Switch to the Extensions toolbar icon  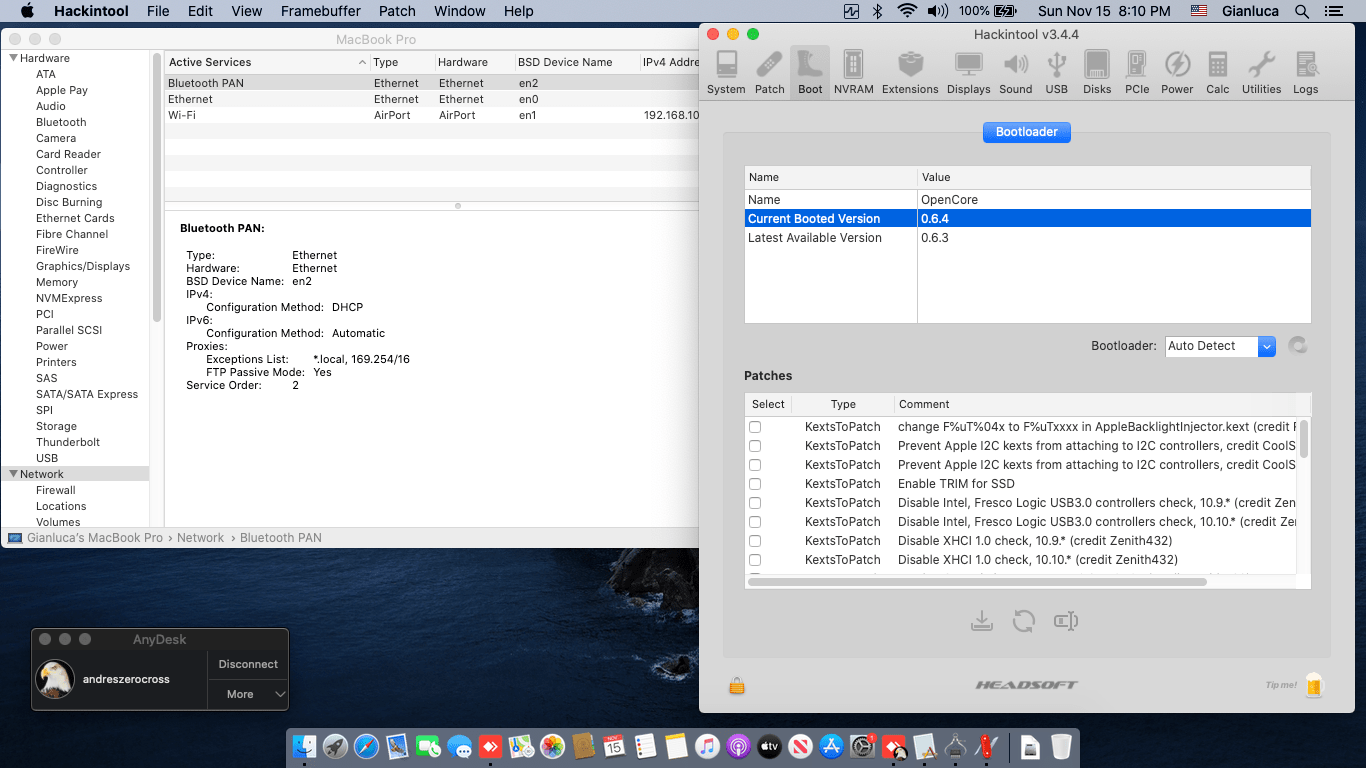click(x=910, y=72)
